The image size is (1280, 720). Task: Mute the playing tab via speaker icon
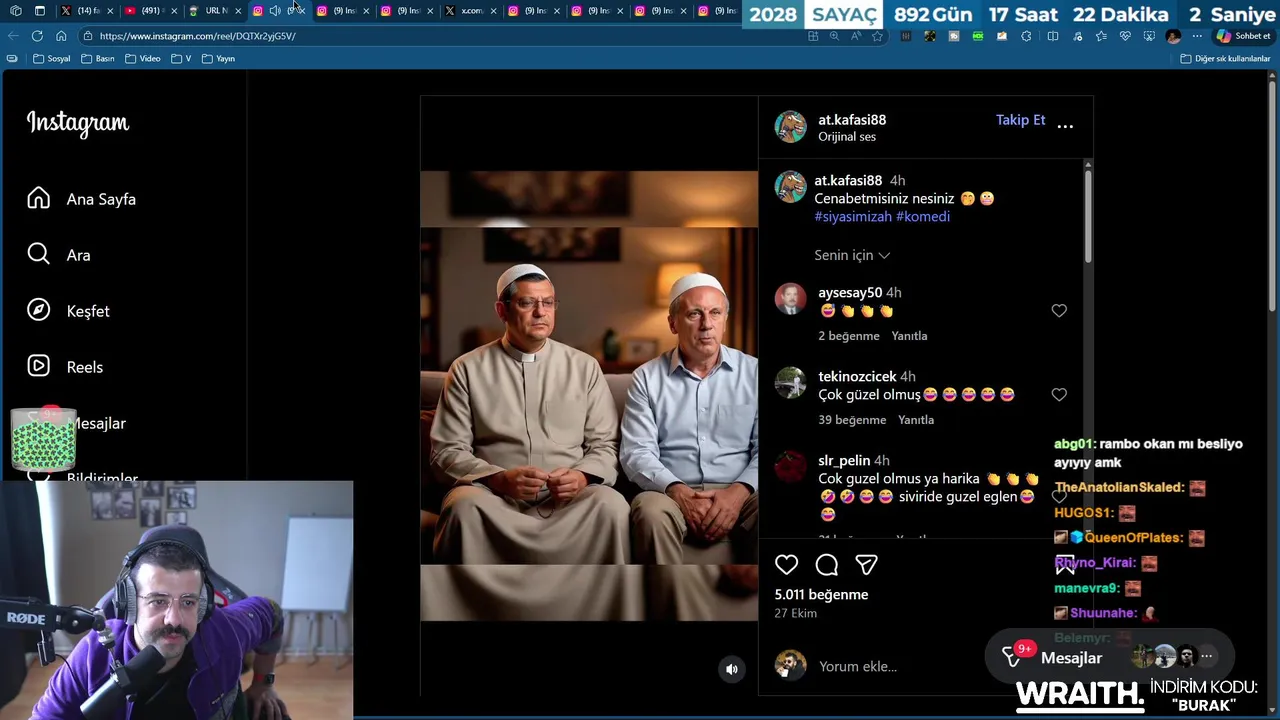[x=275, y=11]
